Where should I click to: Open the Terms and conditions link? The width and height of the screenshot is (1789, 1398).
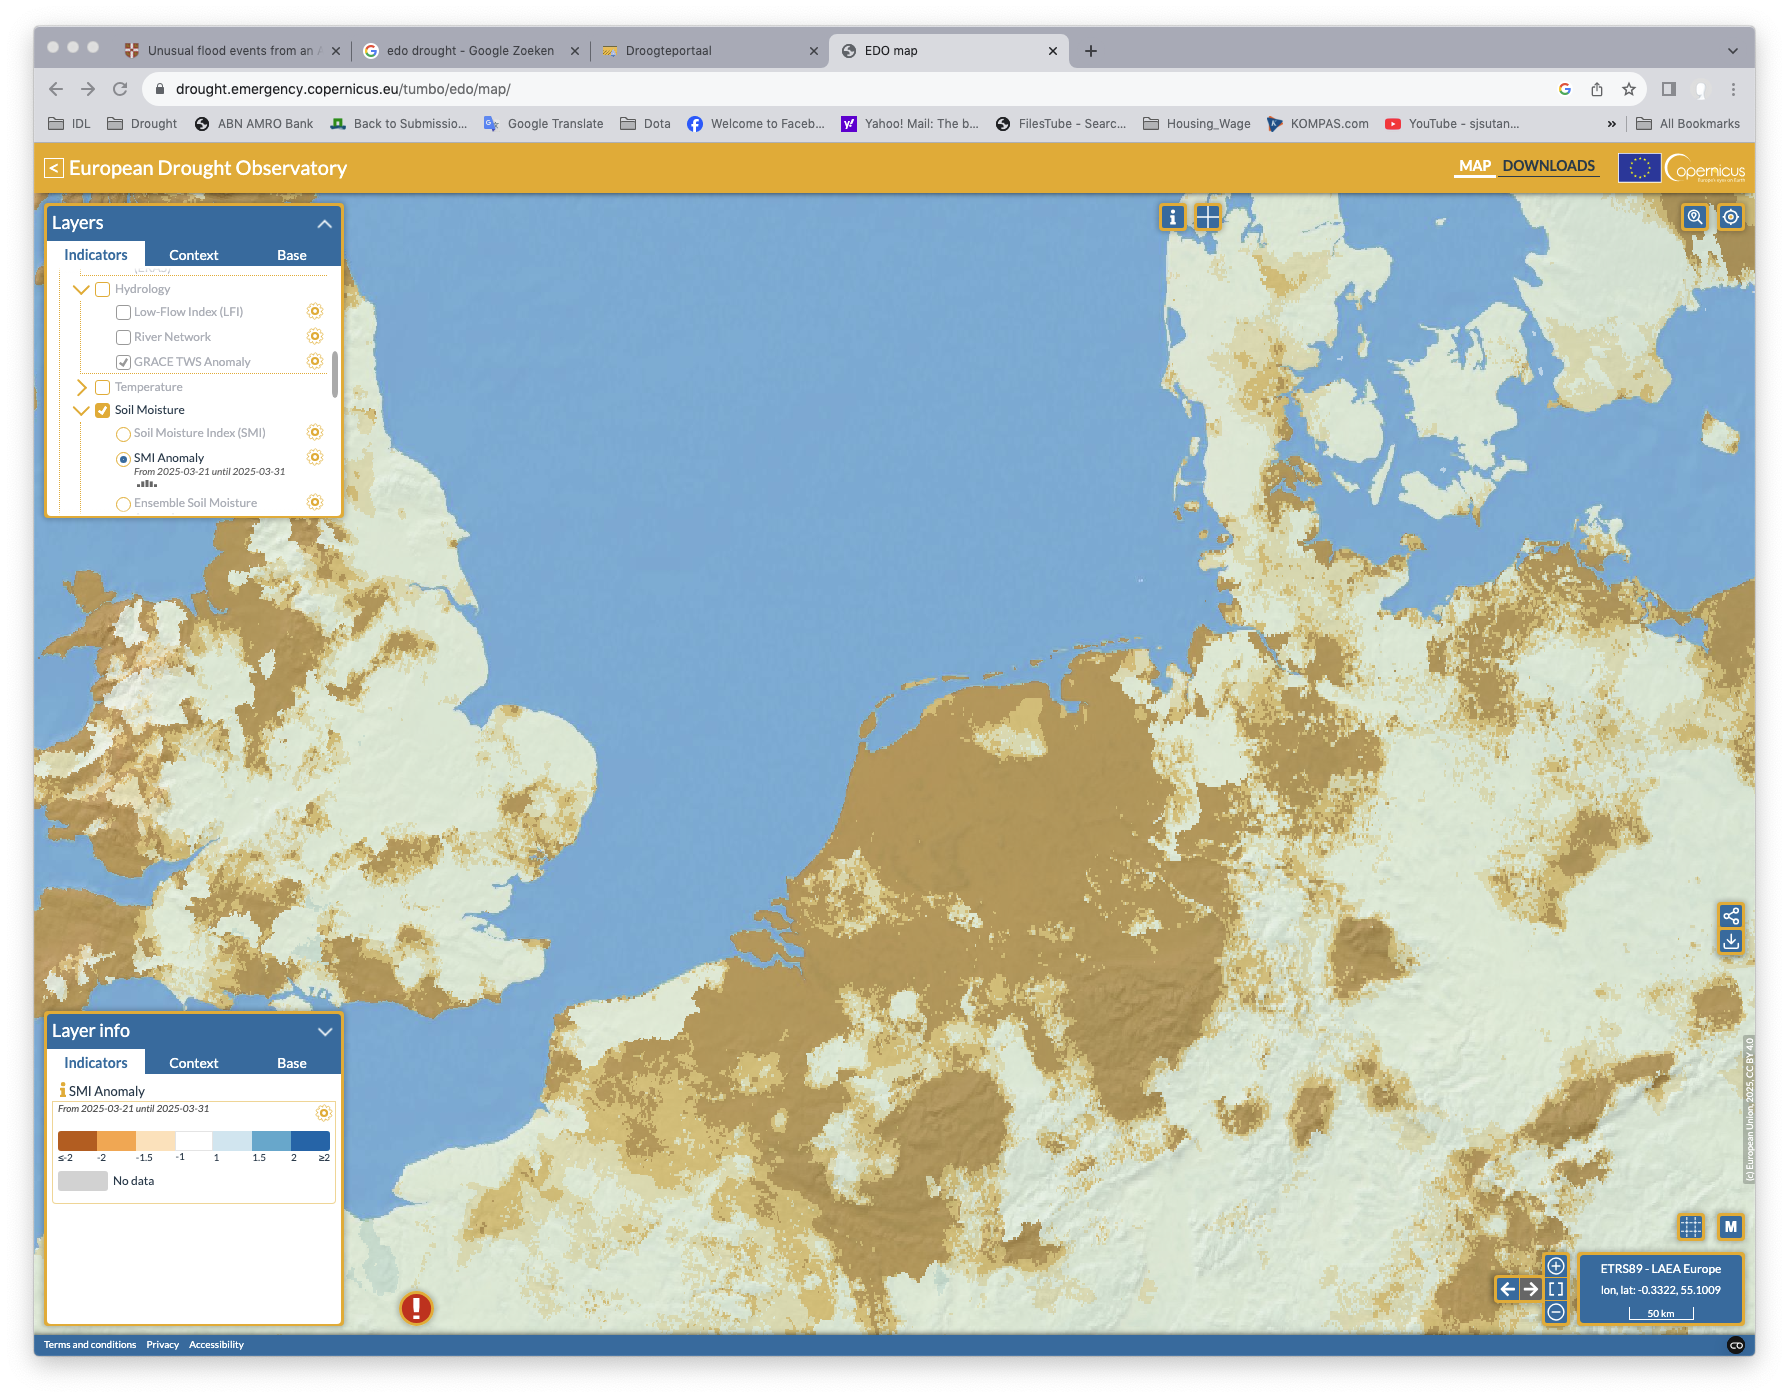pyautogui.click(x=90, y=1345)
